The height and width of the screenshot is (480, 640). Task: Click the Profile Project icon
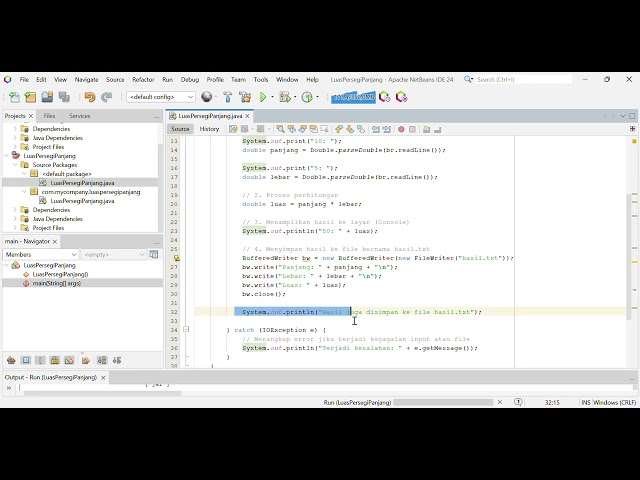pos(307,97)
